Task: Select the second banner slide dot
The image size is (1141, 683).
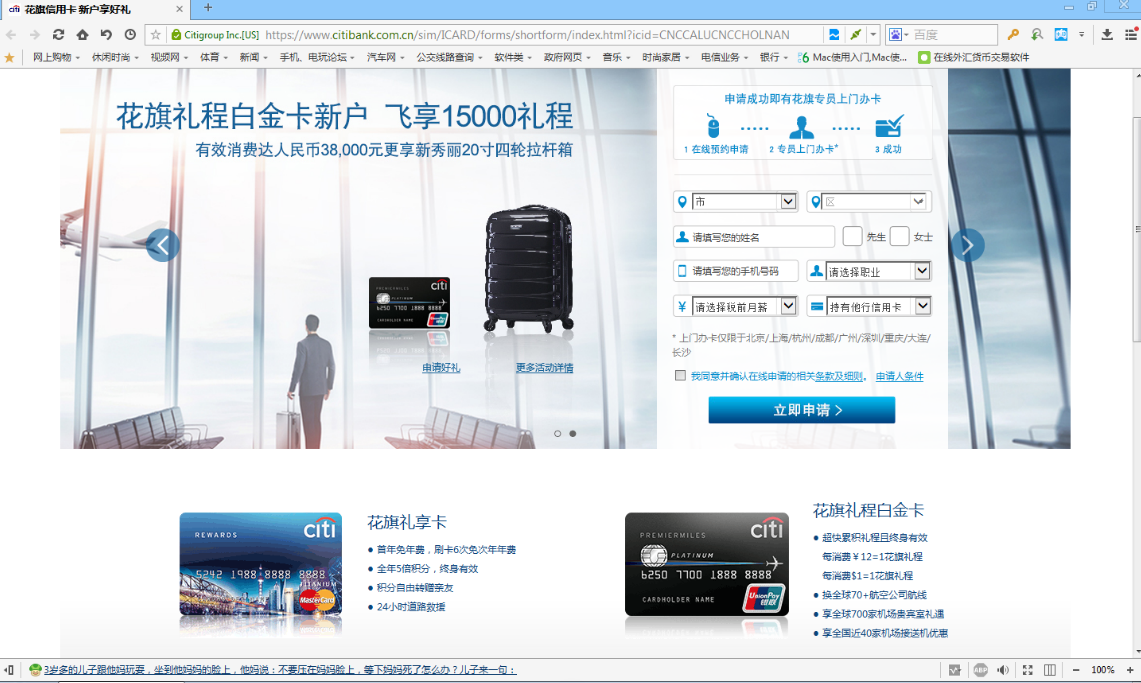Action: (x=573, y=434)
